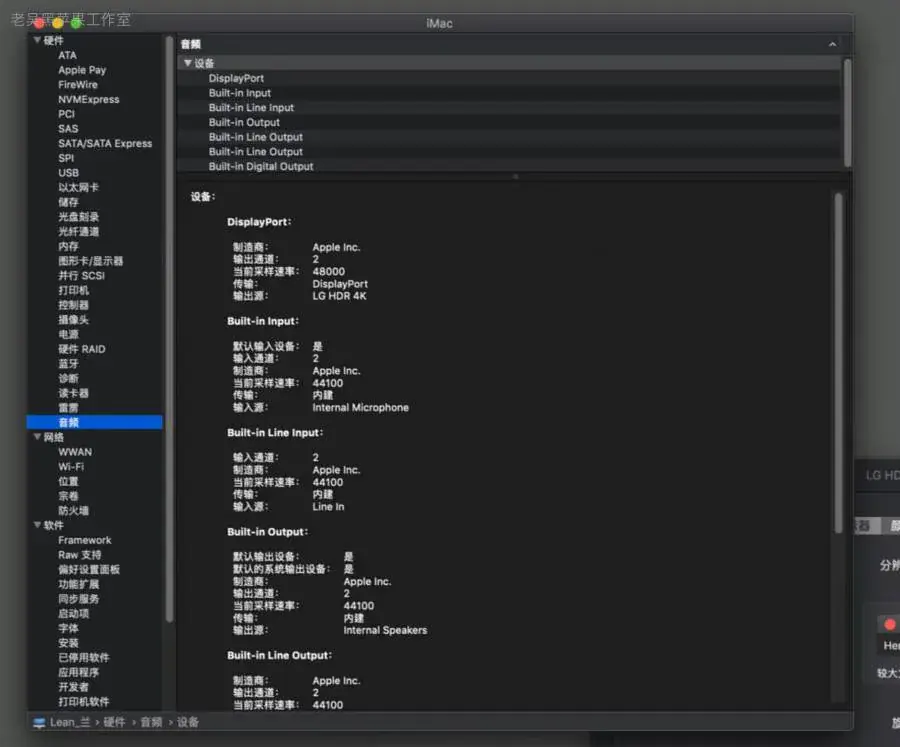The width and height of the screenshot is (900, 747).
Task: Collapse the 软件 section in the sidebar
Action: coord(37,525)
